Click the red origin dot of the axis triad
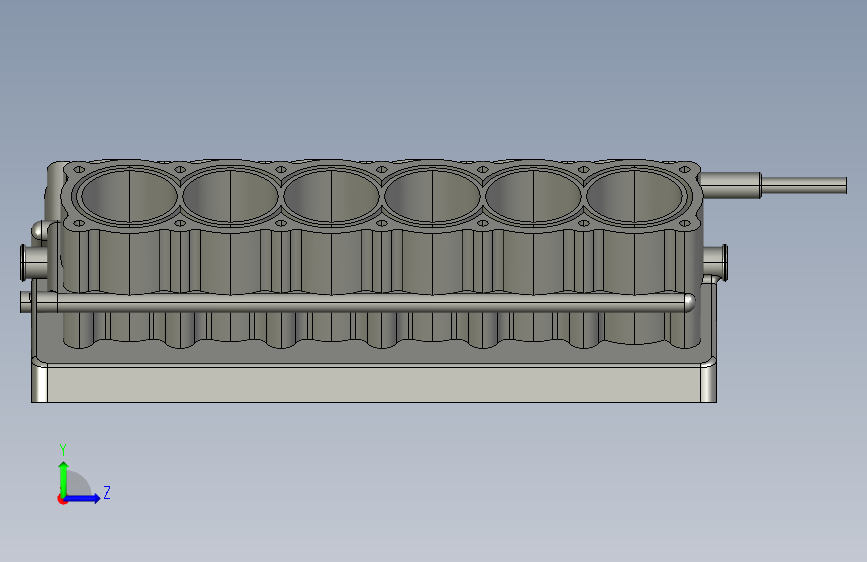This screenshot has height=562, width=867. coord(62,499)
